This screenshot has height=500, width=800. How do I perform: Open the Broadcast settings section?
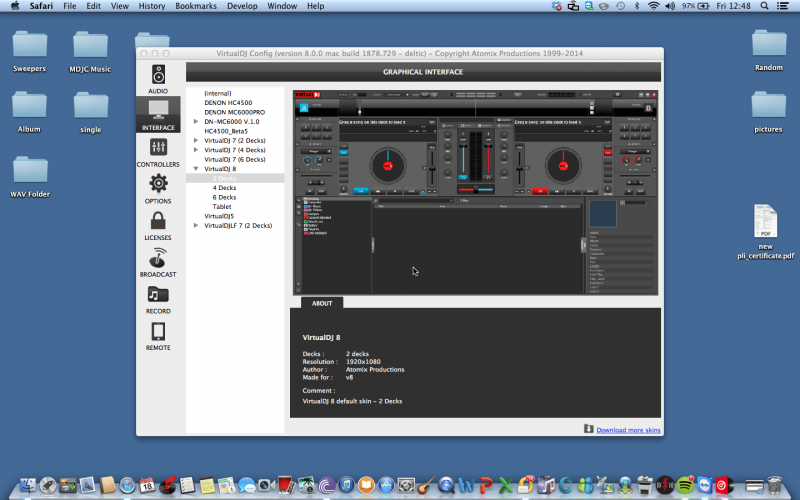click(x=158, y=261)
